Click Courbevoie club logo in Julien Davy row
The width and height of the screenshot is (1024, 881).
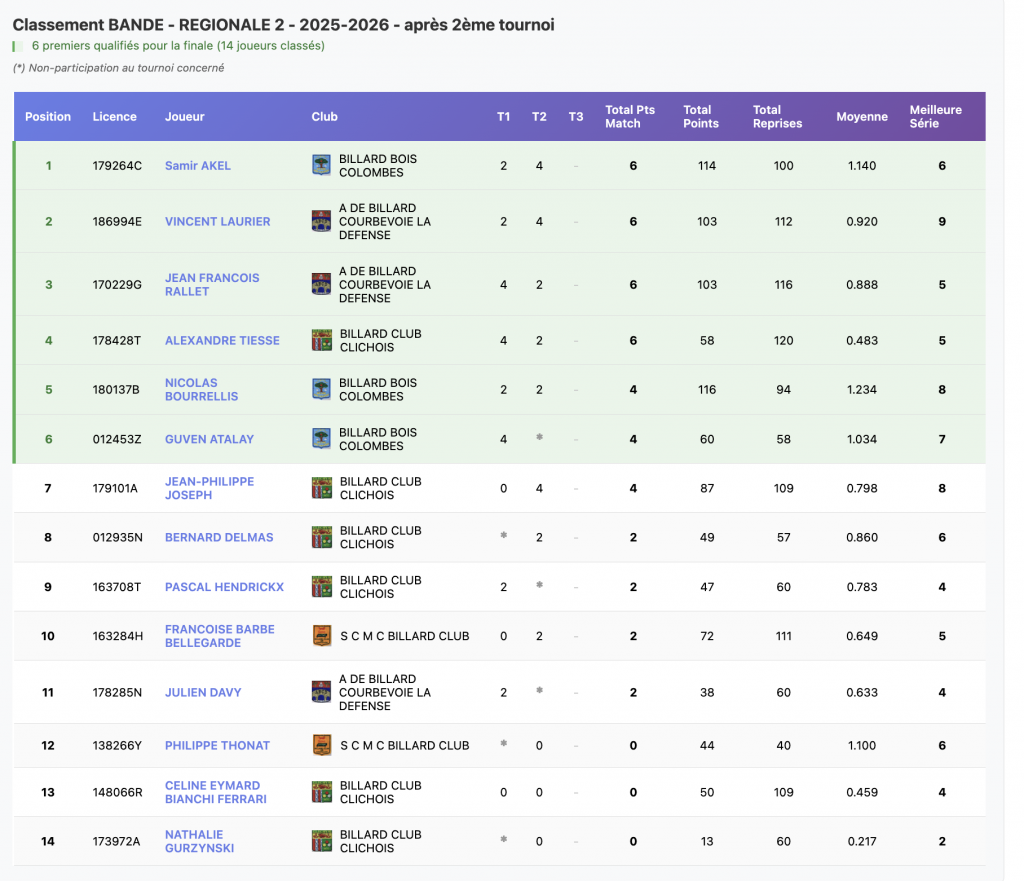point(321,692)
